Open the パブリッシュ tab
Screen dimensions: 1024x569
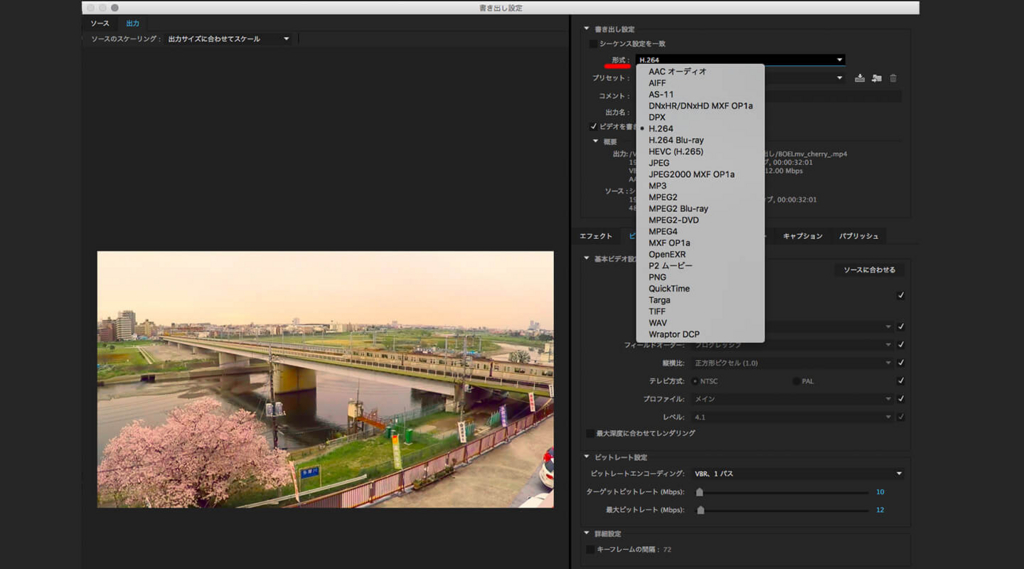tap(858, 236)
